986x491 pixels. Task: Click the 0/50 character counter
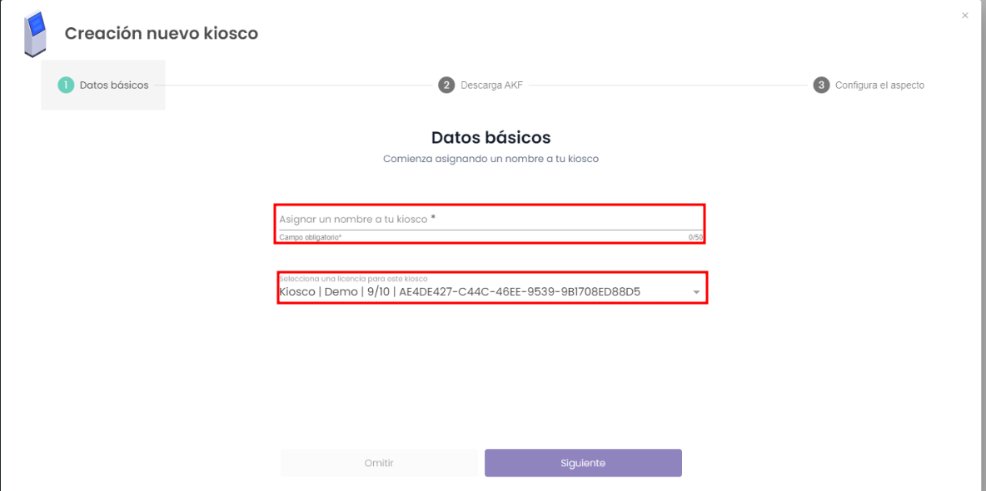click(x=696, y=237)
